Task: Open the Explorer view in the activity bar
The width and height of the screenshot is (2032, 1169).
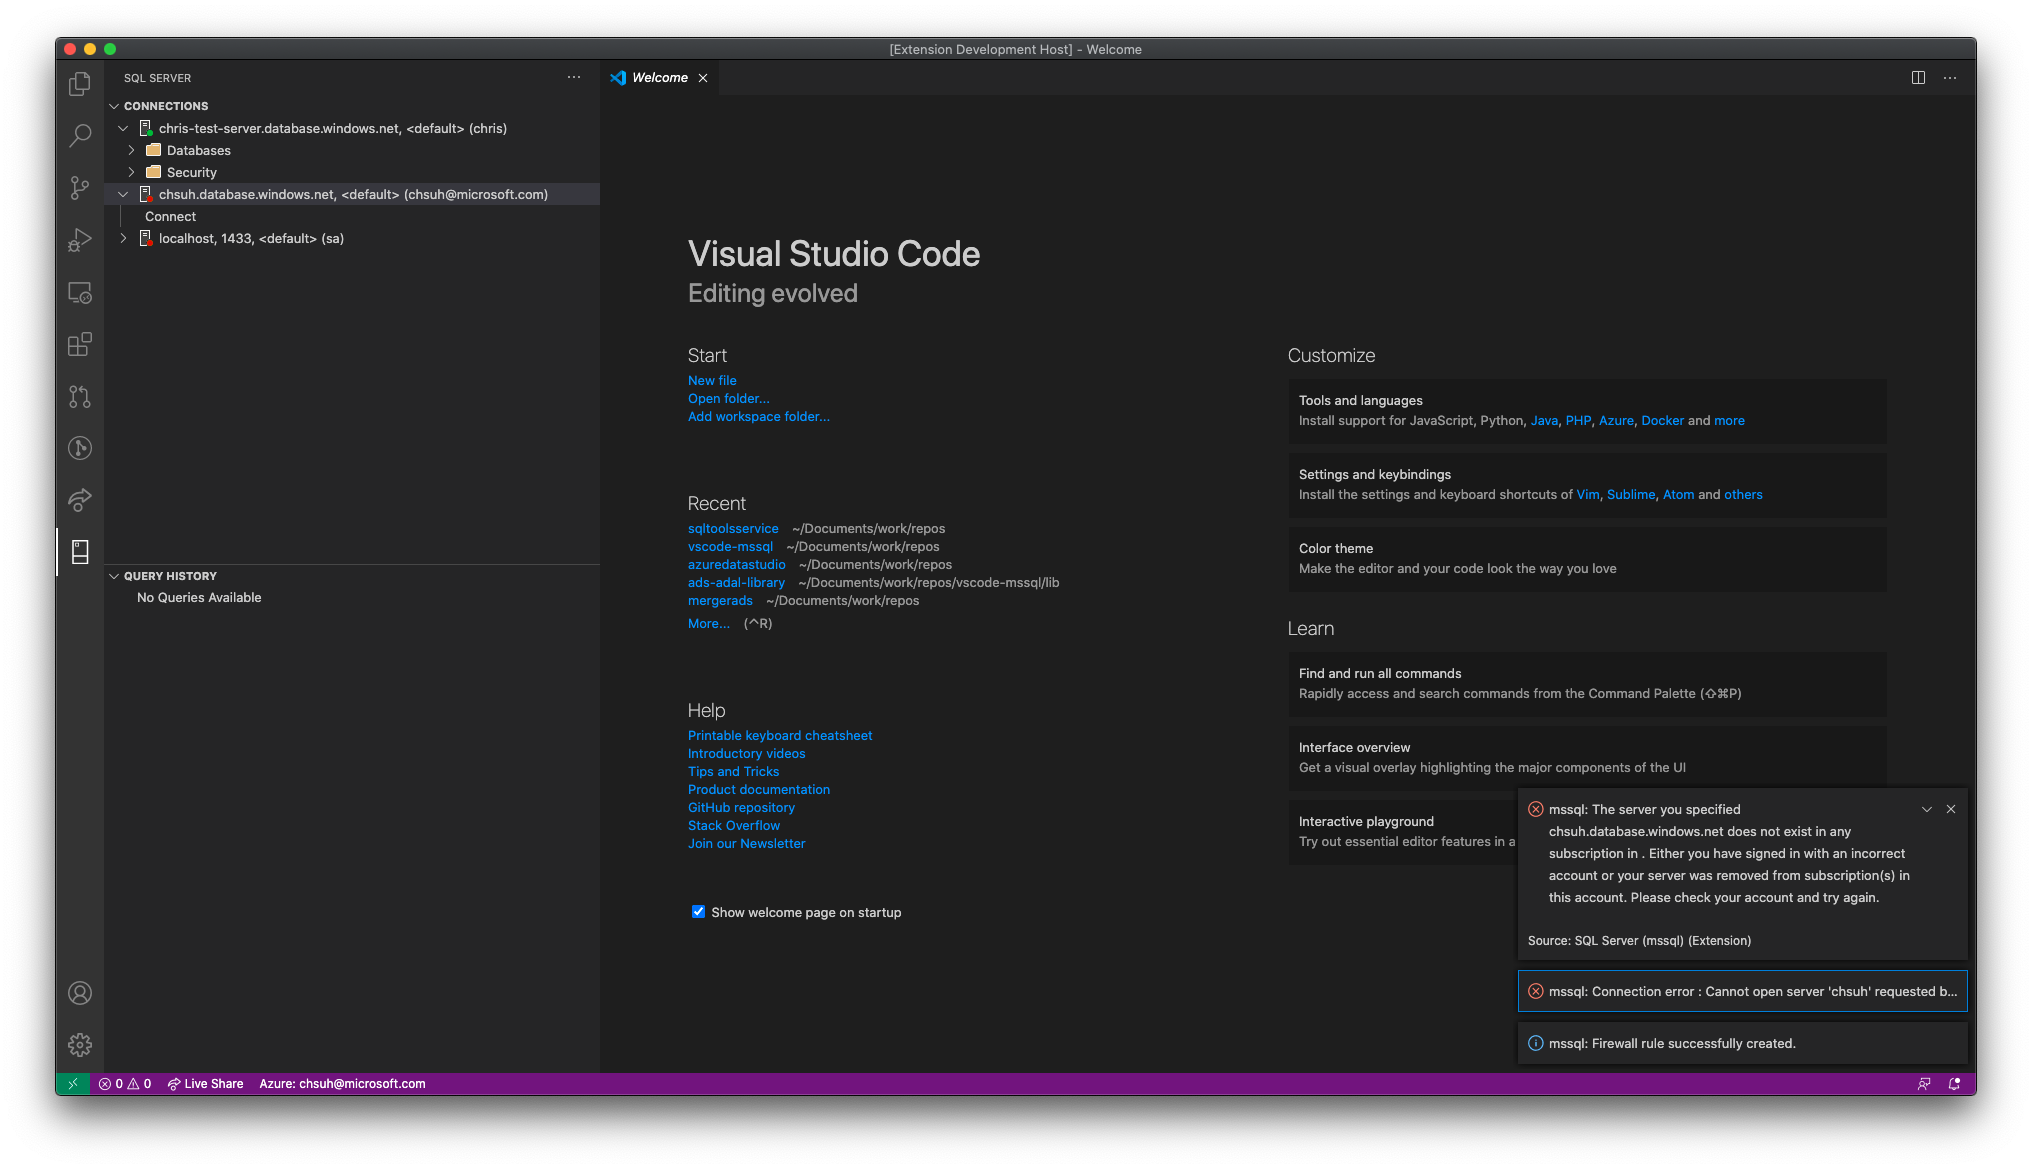Action: pos(80,84)
